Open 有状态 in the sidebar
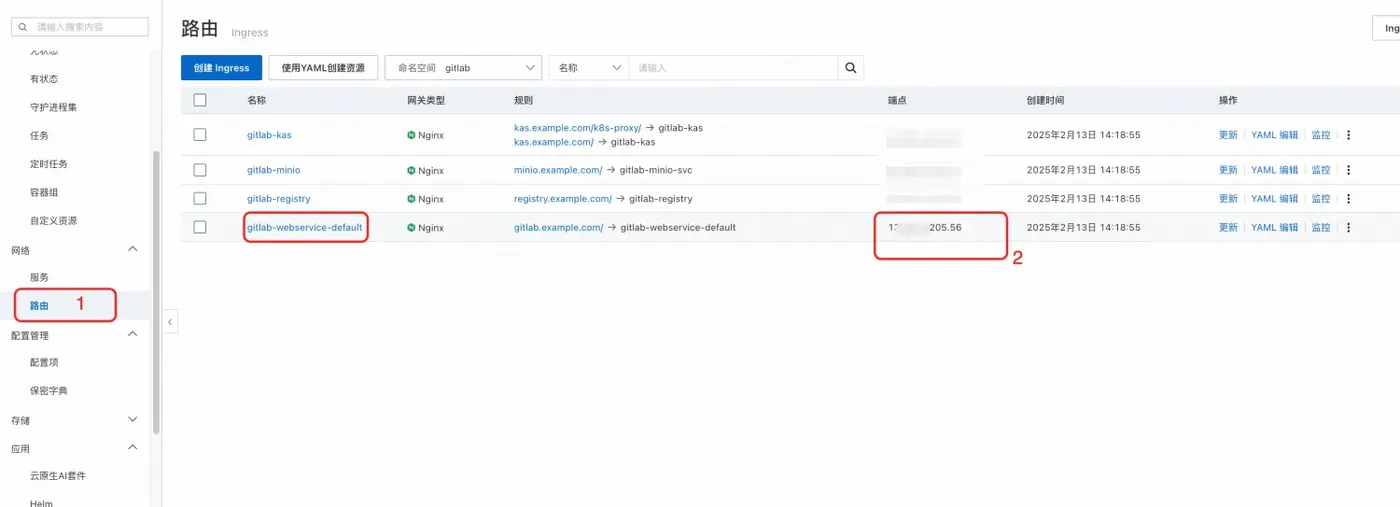Screen dimensions: 1400x507 tap(44, 79)
